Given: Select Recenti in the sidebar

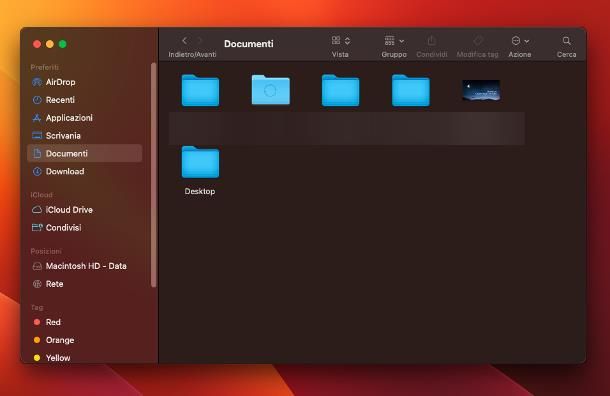Looking at the screenshot, I should point(85,100).
